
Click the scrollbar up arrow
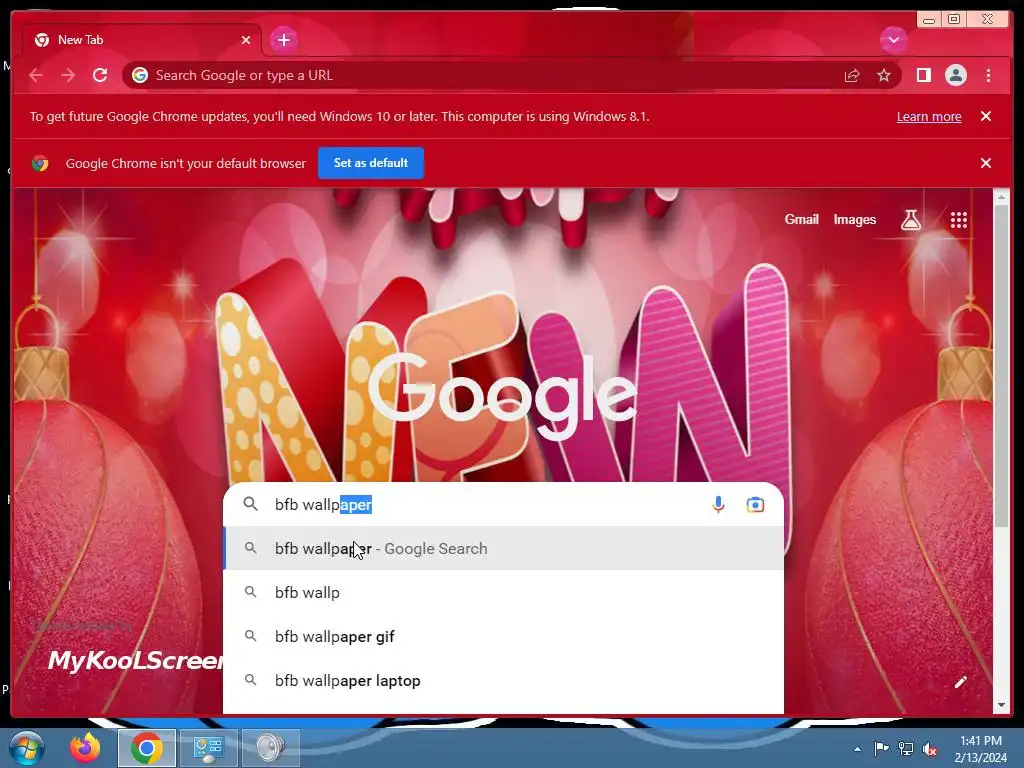point(1001,196)
